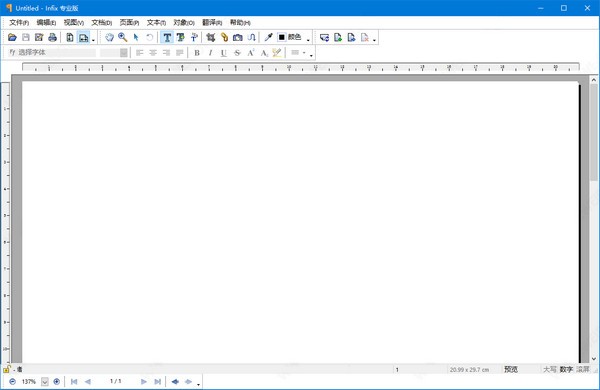Apply Superscript formatting

pos(251,53)
